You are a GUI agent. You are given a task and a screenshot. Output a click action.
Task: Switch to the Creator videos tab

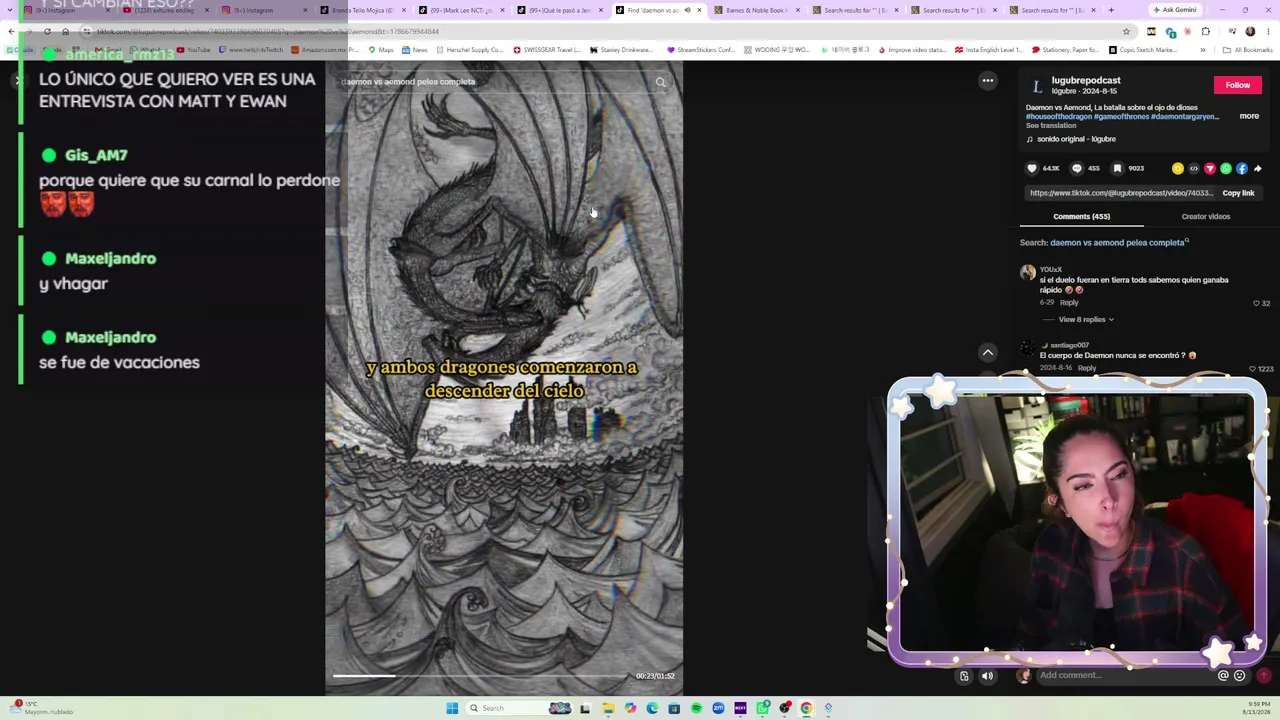coord(1206,216)
